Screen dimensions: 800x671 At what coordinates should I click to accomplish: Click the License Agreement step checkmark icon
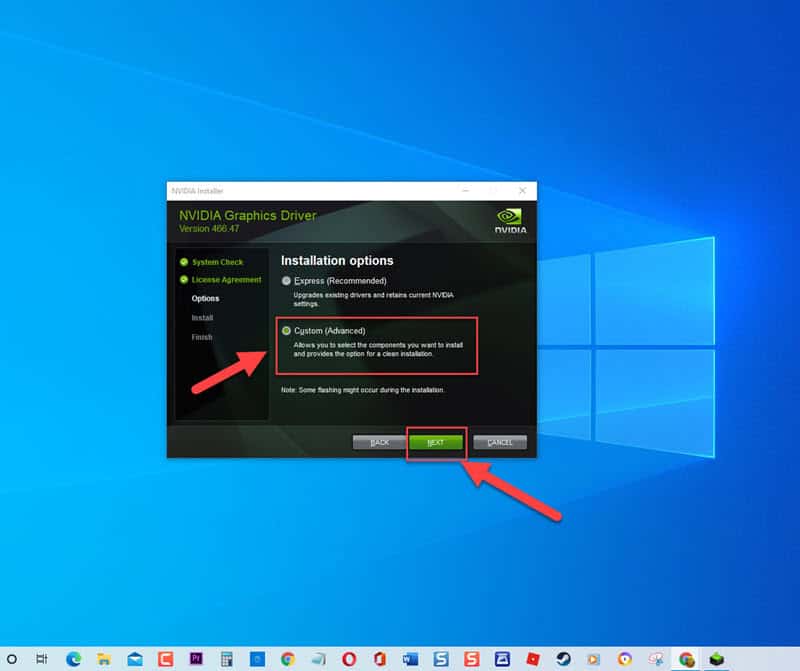point(184,280)
